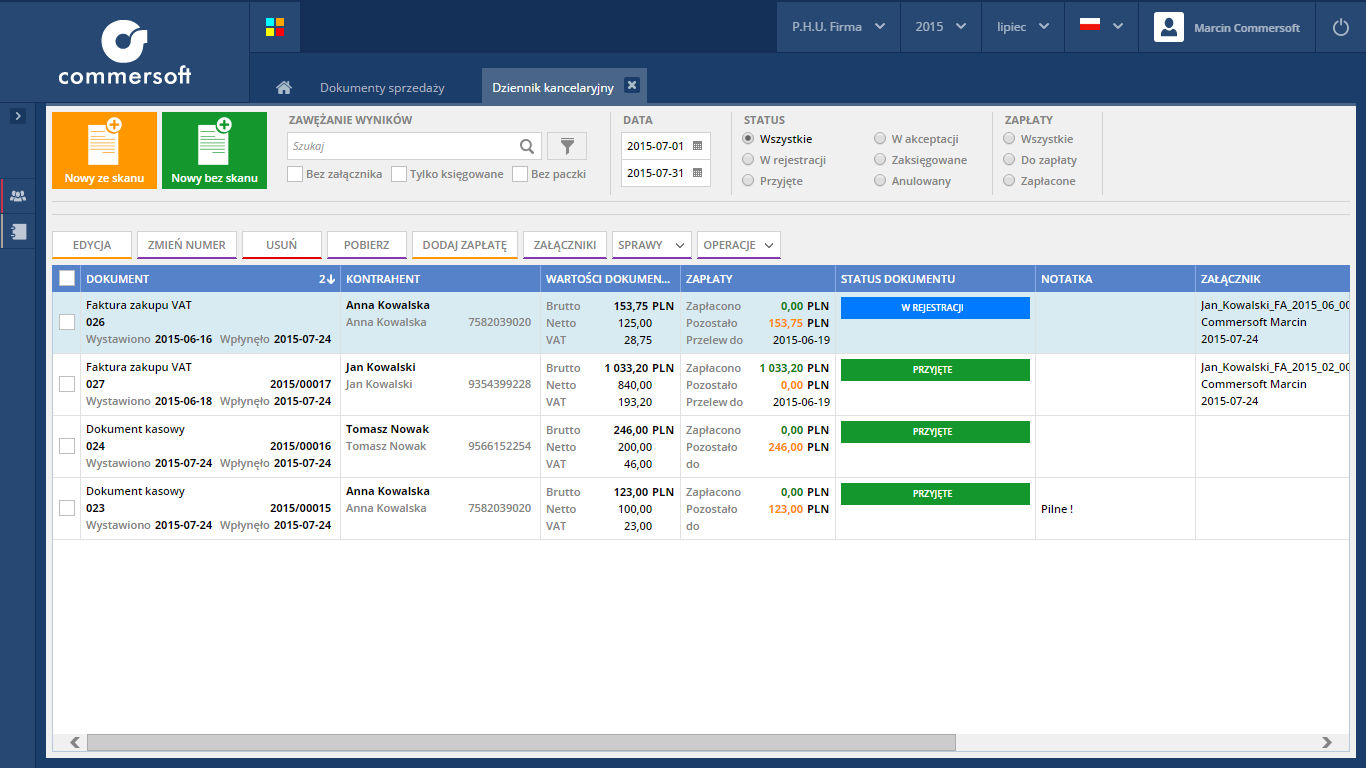Click the Zmień numer button

(187, 245)
